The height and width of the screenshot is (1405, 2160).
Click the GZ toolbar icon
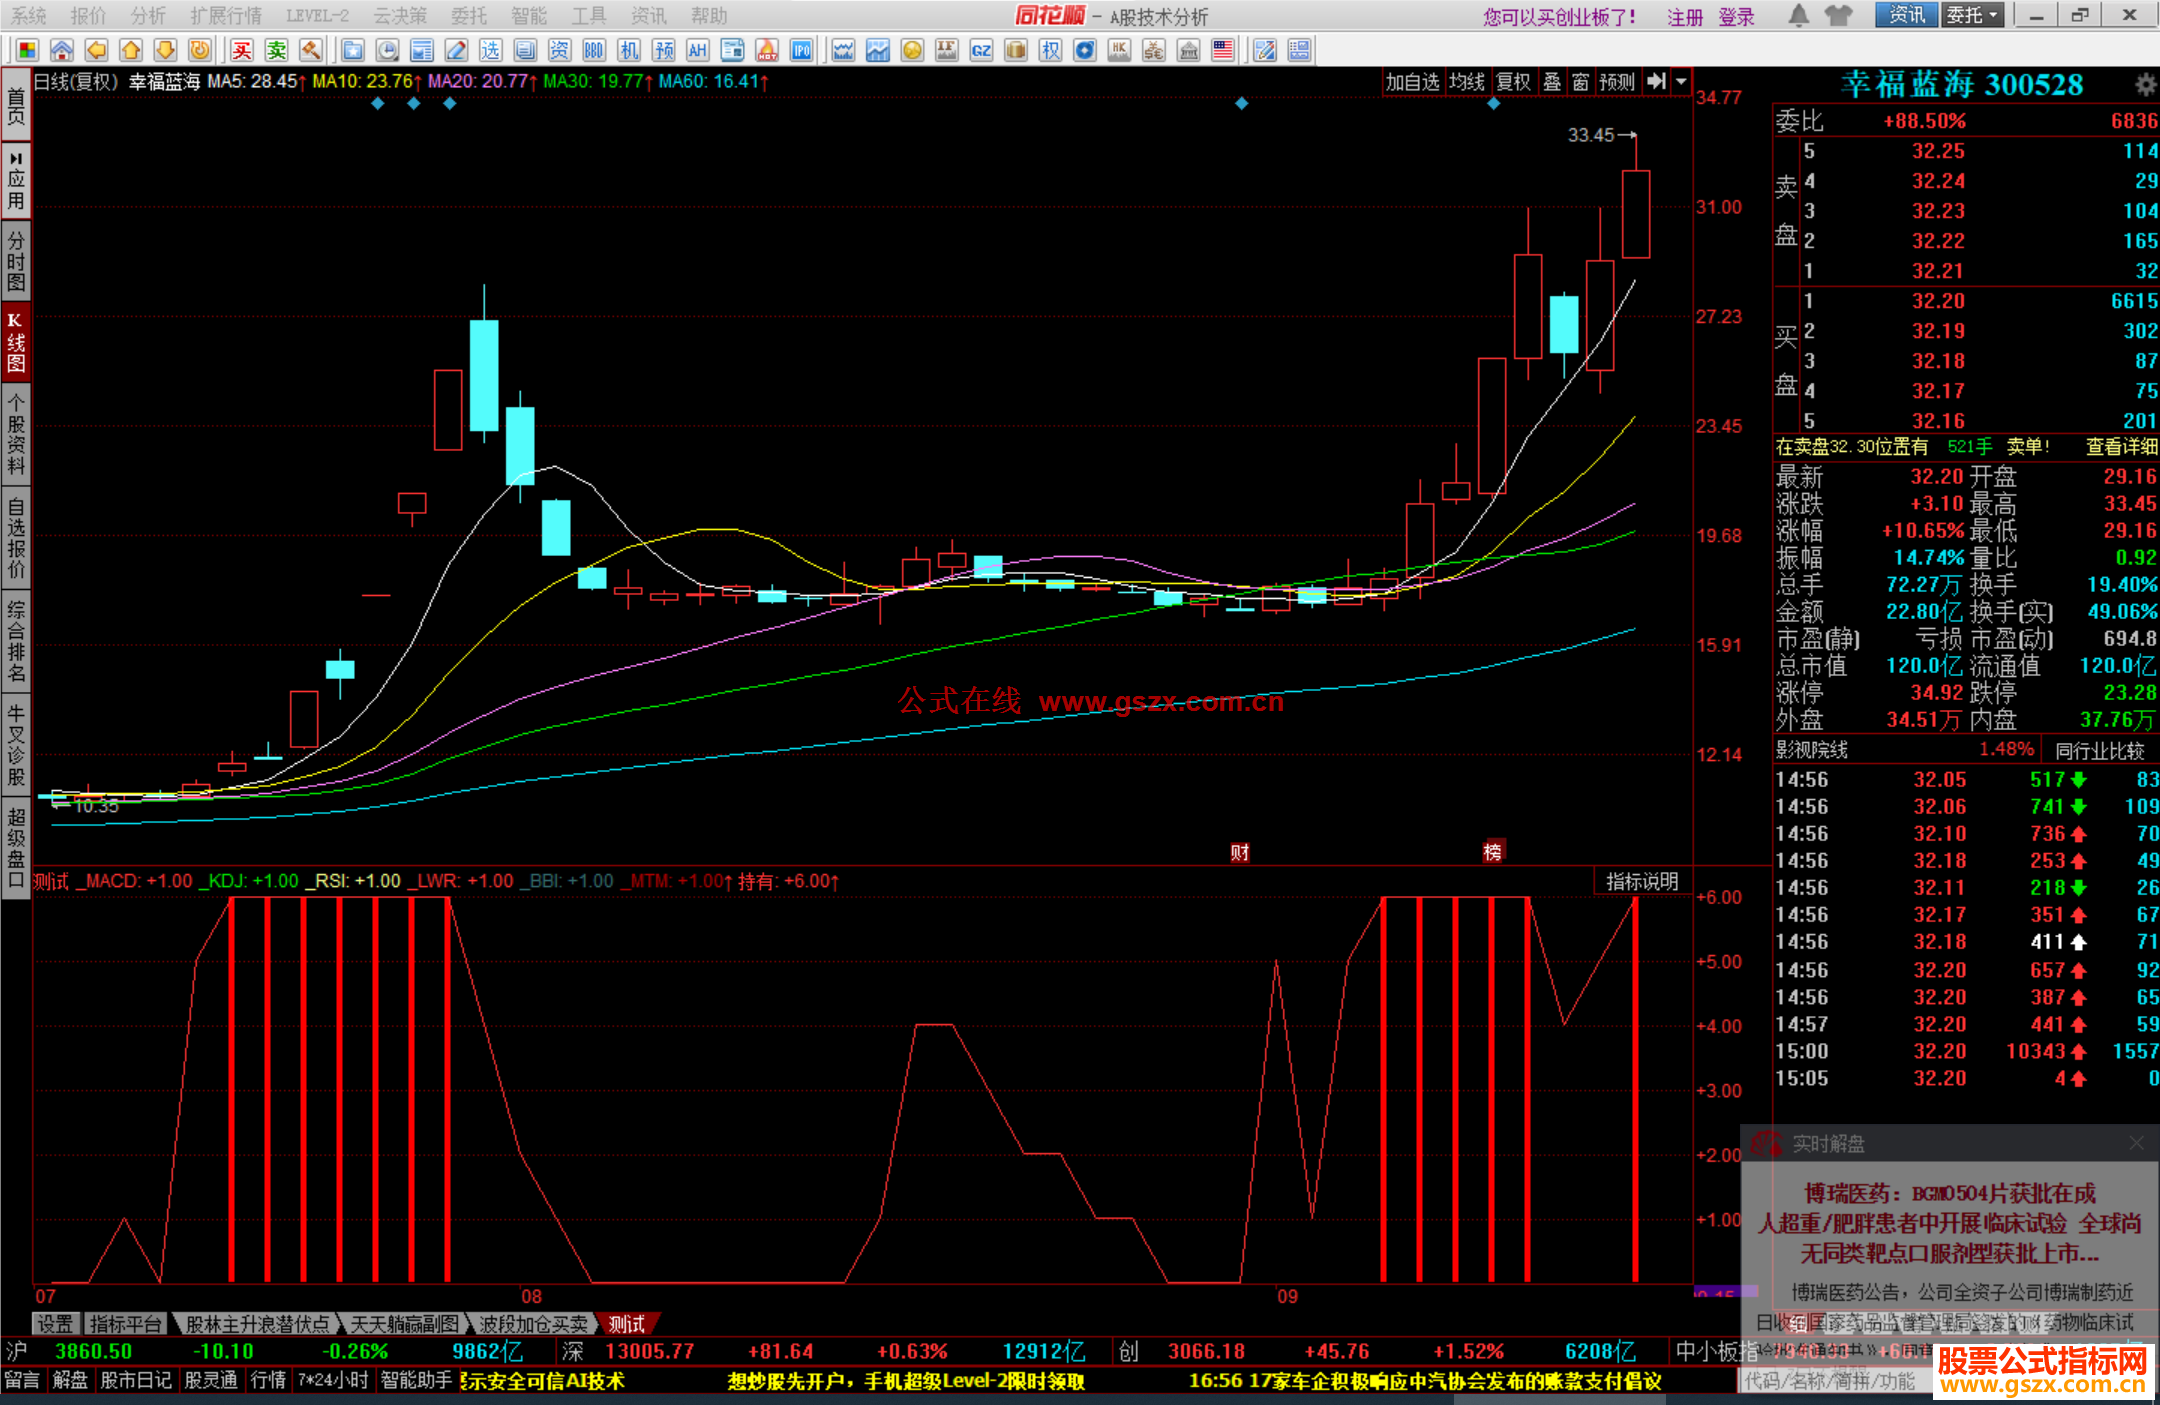(x=982, y=50)
